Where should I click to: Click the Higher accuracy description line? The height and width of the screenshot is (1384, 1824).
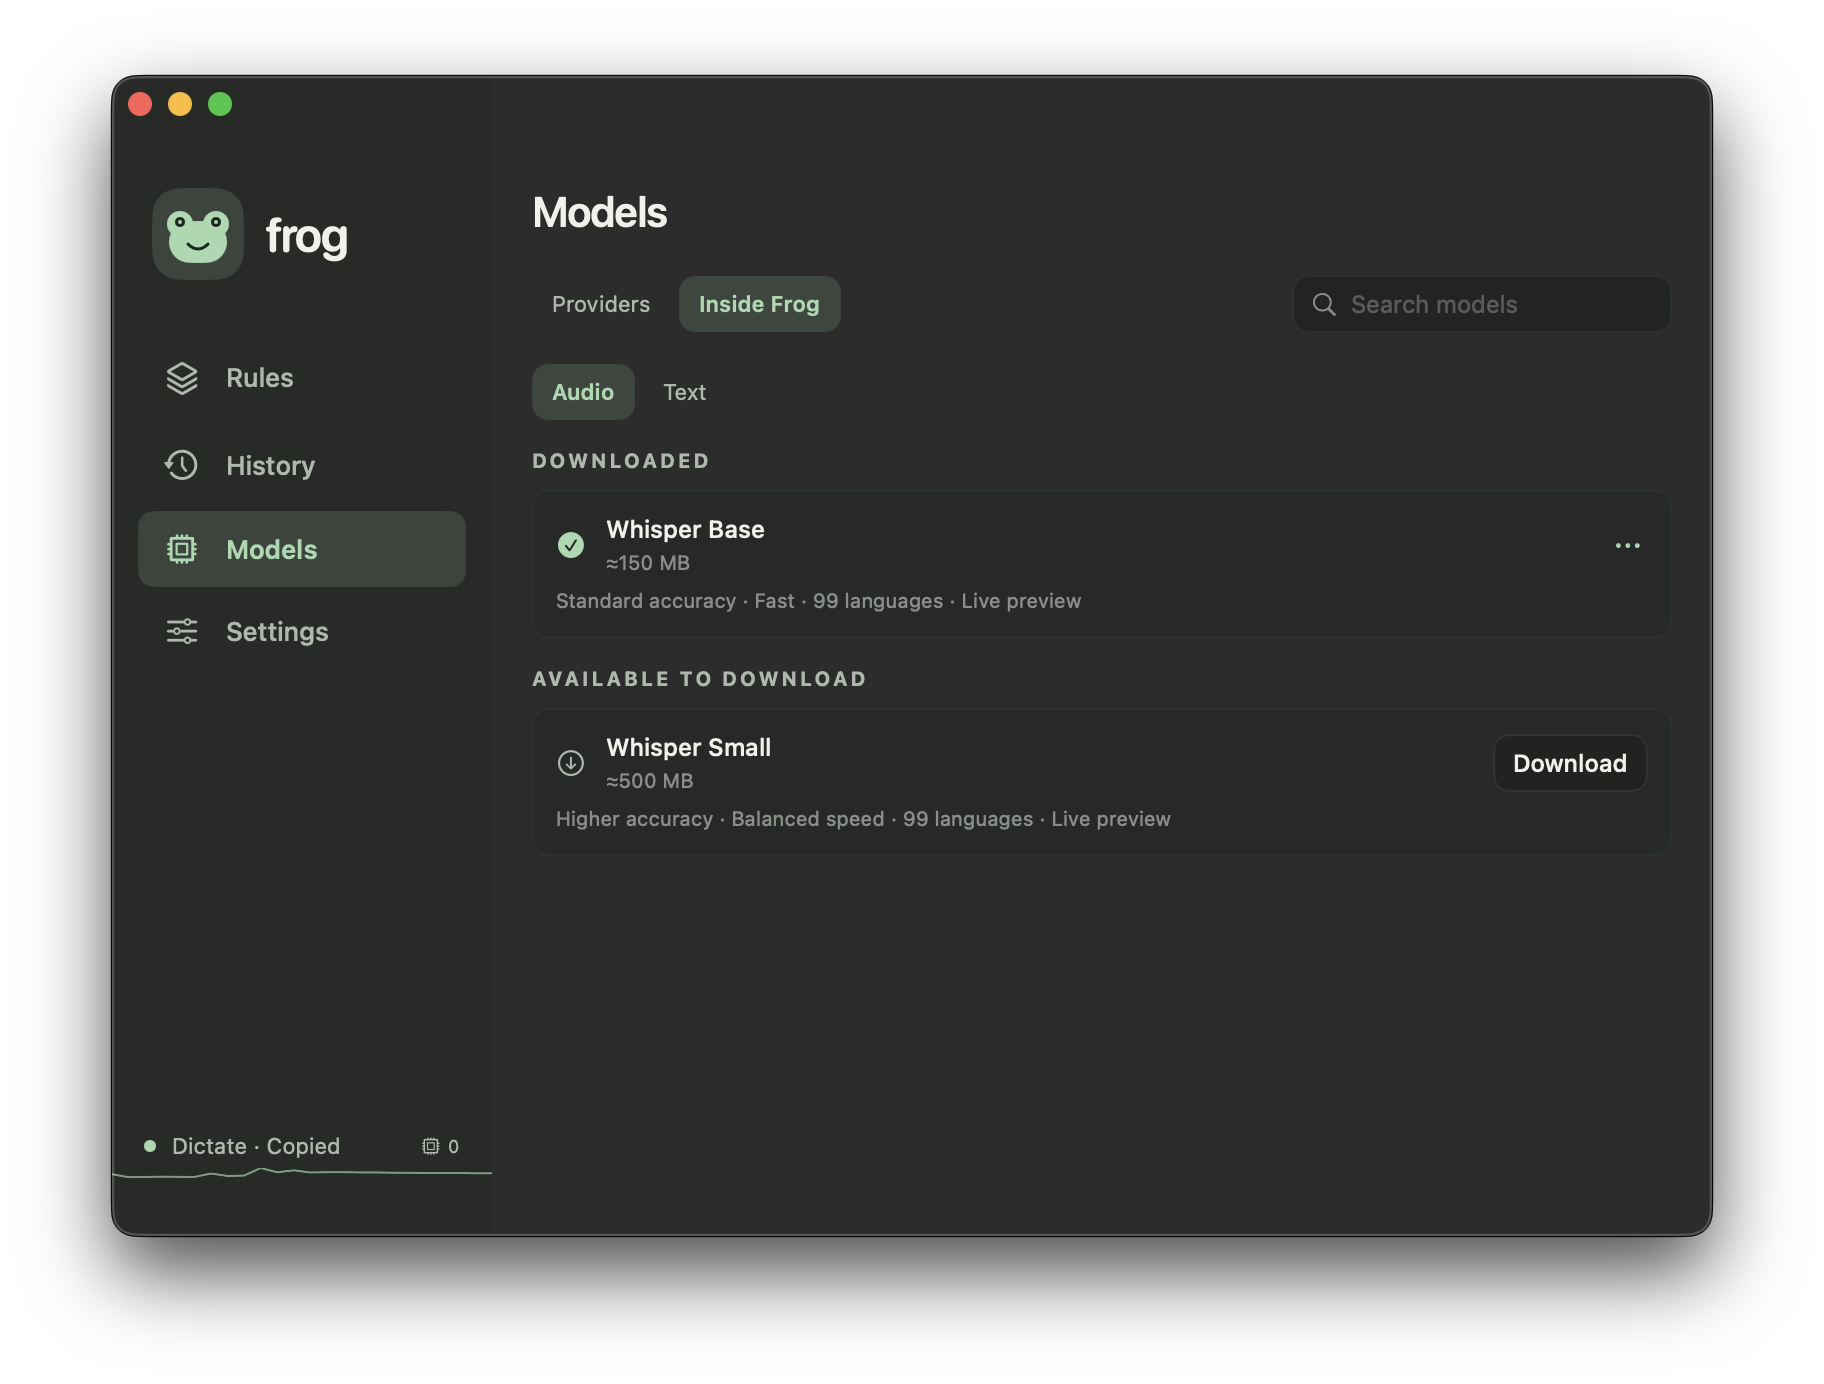[x=863, y=819]
